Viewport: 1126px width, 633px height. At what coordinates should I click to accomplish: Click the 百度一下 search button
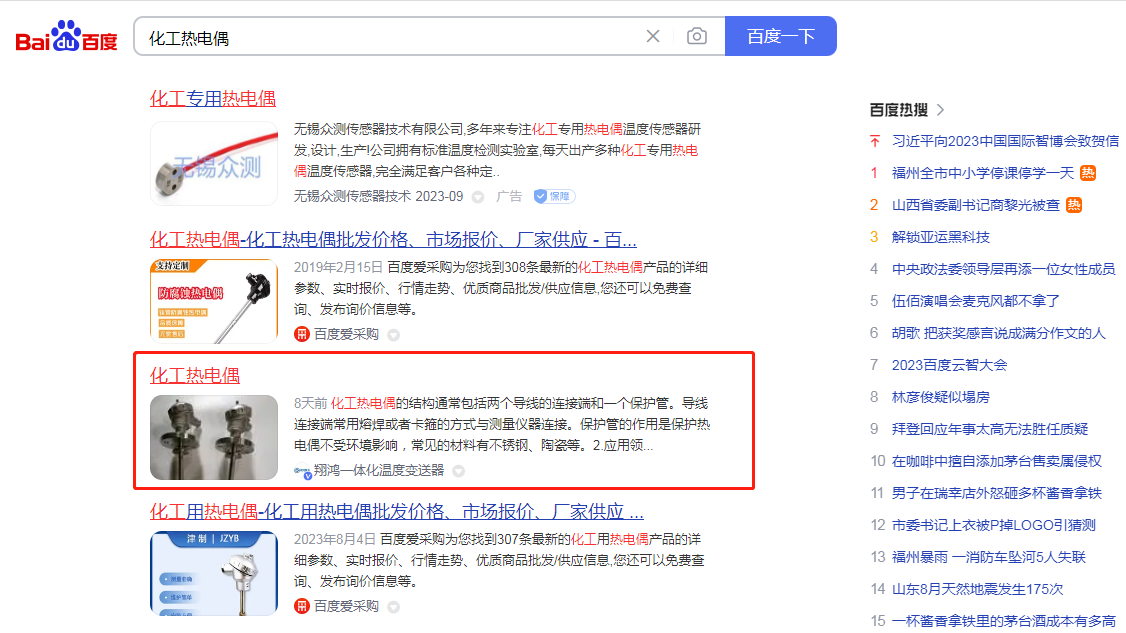(781, 36)
